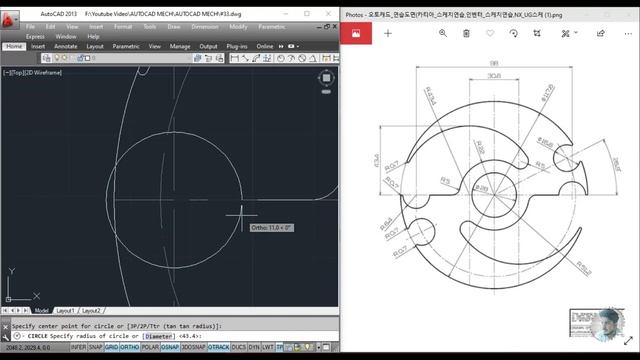Image resolution: width=640 pixels, height=360 pixels.
Task: Select the Diameter option in command line
Action: coord(158,336)
